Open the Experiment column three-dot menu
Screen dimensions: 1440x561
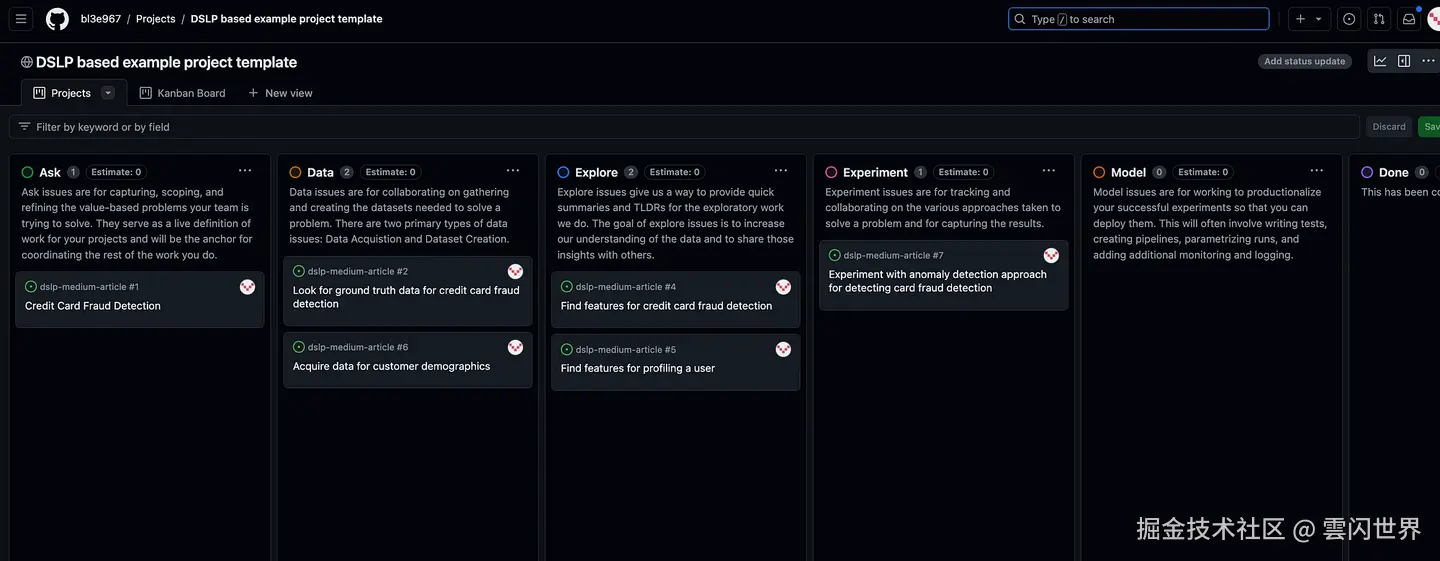click(x=1049, y=171)
